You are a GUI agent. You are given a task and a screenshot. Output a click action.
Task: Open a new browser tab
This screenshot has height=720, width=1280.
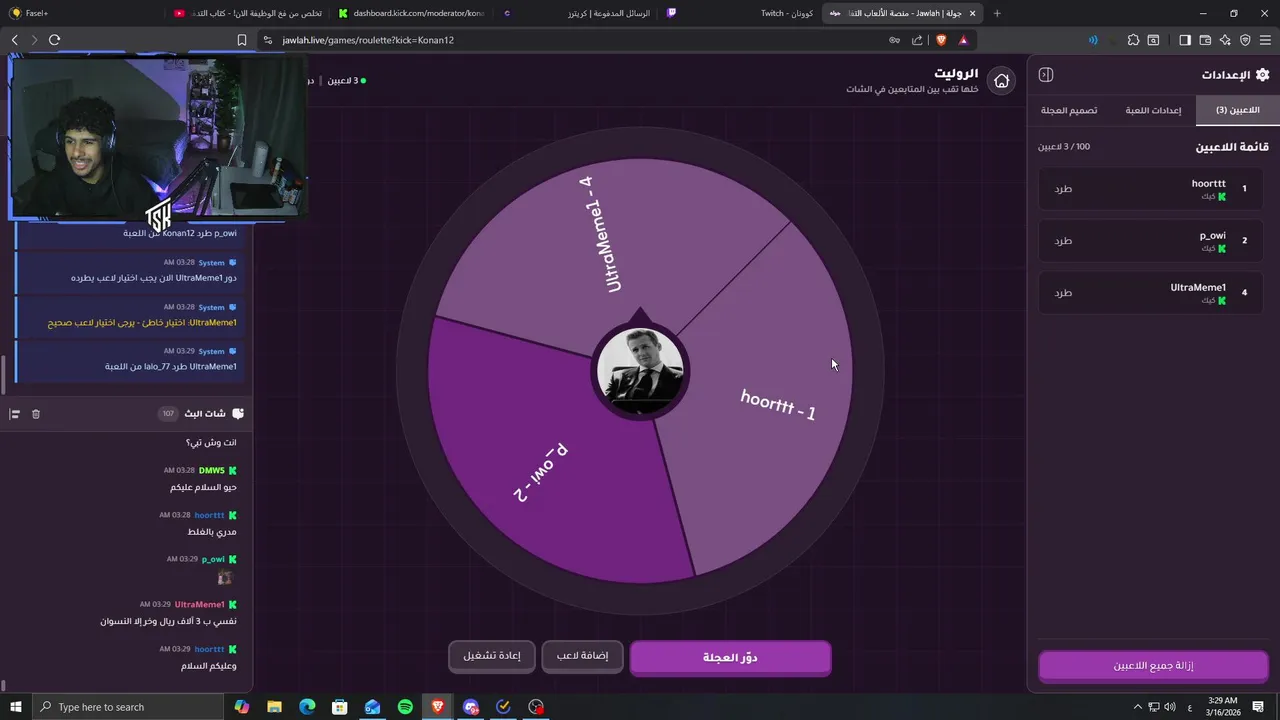pos(996,13)
